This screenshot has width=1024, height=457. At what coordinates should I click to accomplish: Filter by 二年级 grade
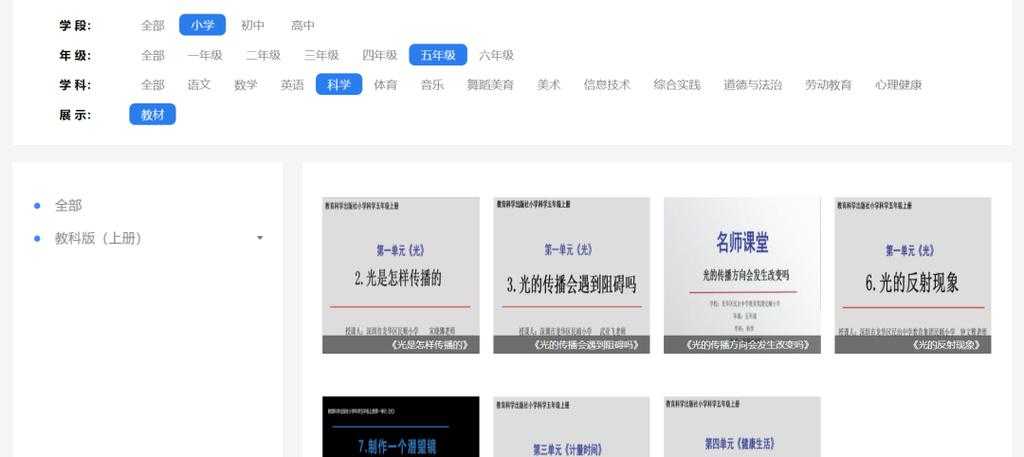coord(263,55)
